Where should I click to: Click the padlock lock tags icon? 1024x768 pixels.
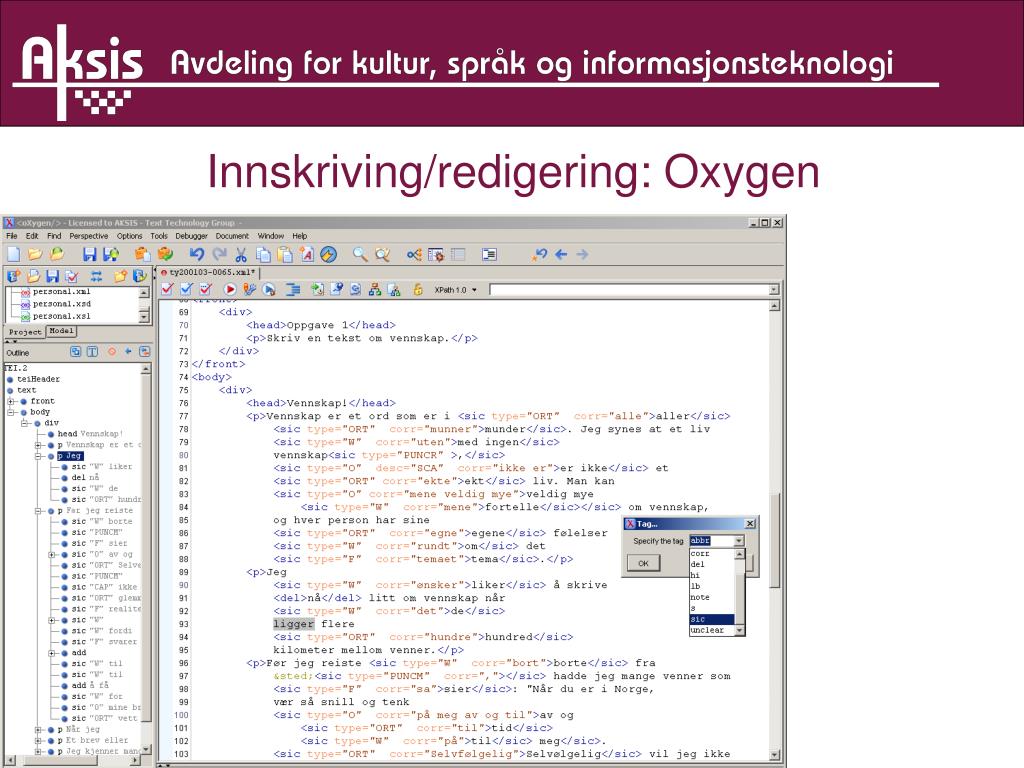[418, 289]
